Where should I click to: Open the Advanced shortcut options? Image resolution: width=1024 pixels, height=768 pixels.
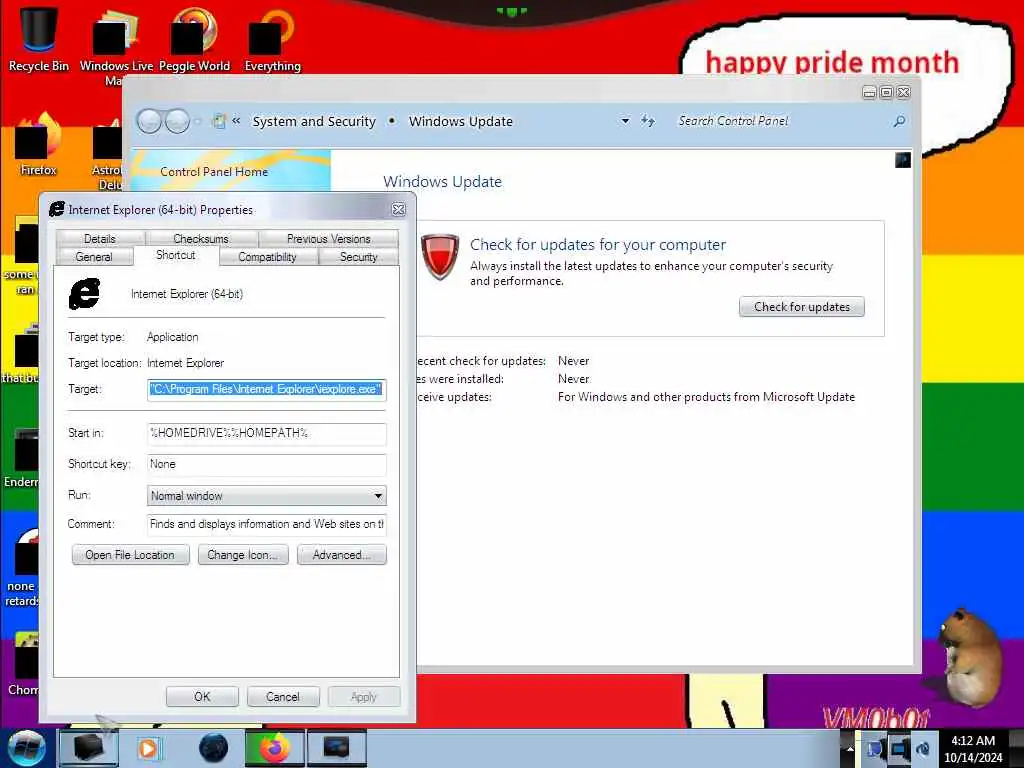pos(342,554)
